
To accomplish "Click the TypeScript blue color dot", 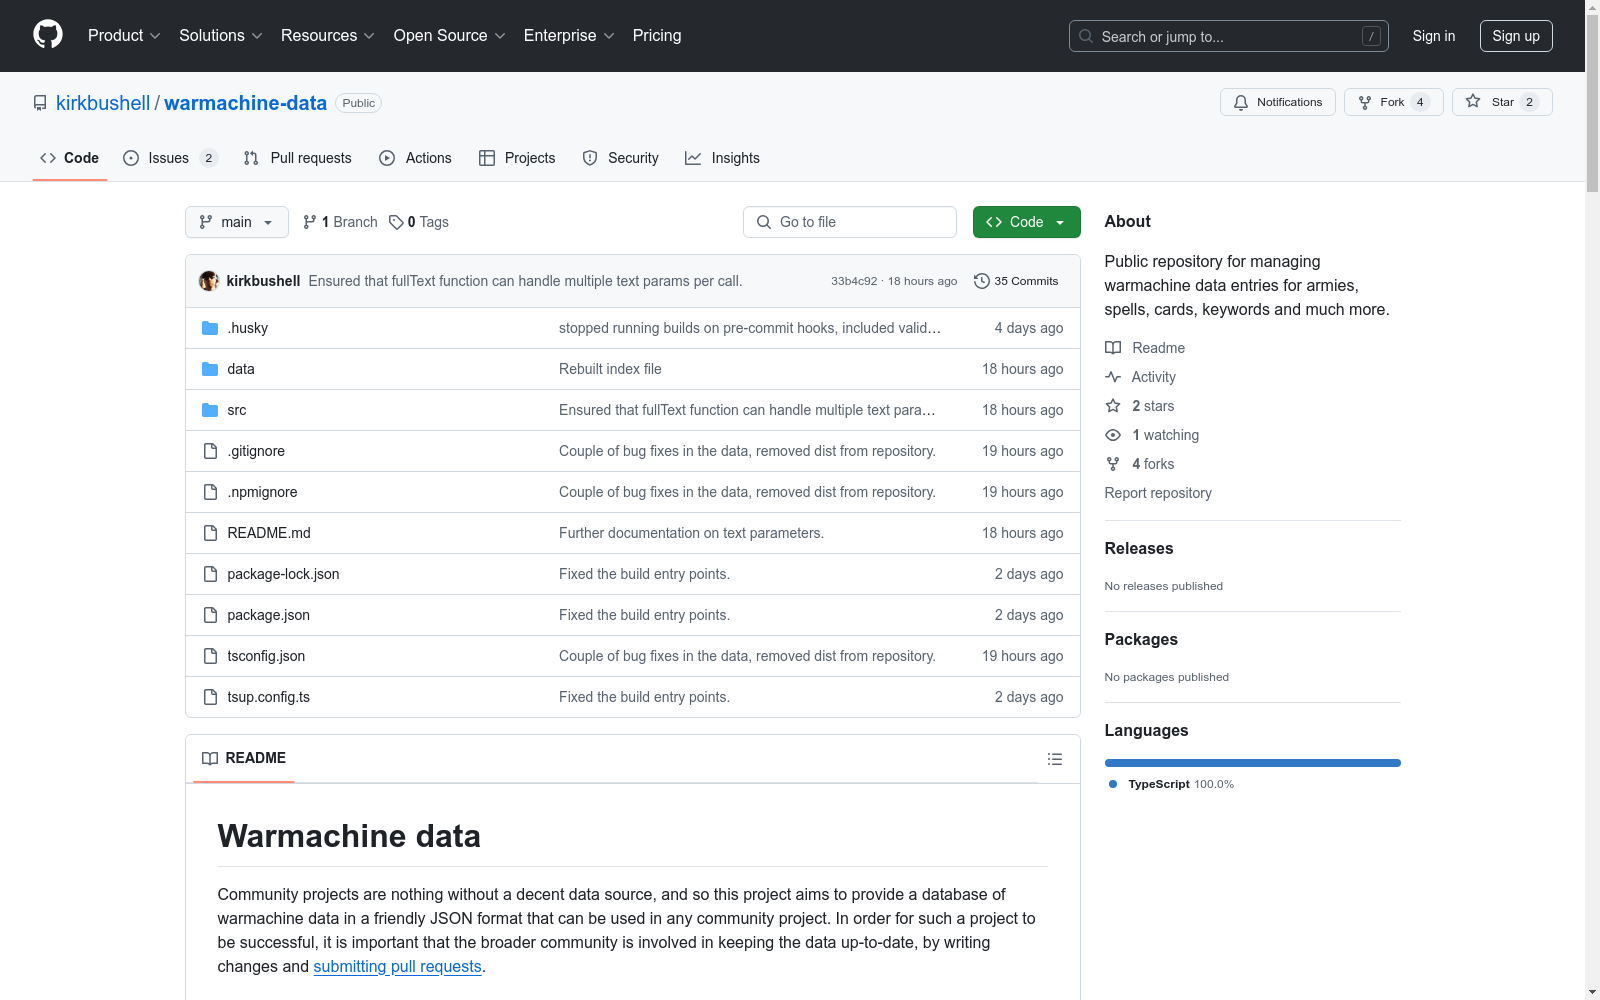I will [1113, 784].
